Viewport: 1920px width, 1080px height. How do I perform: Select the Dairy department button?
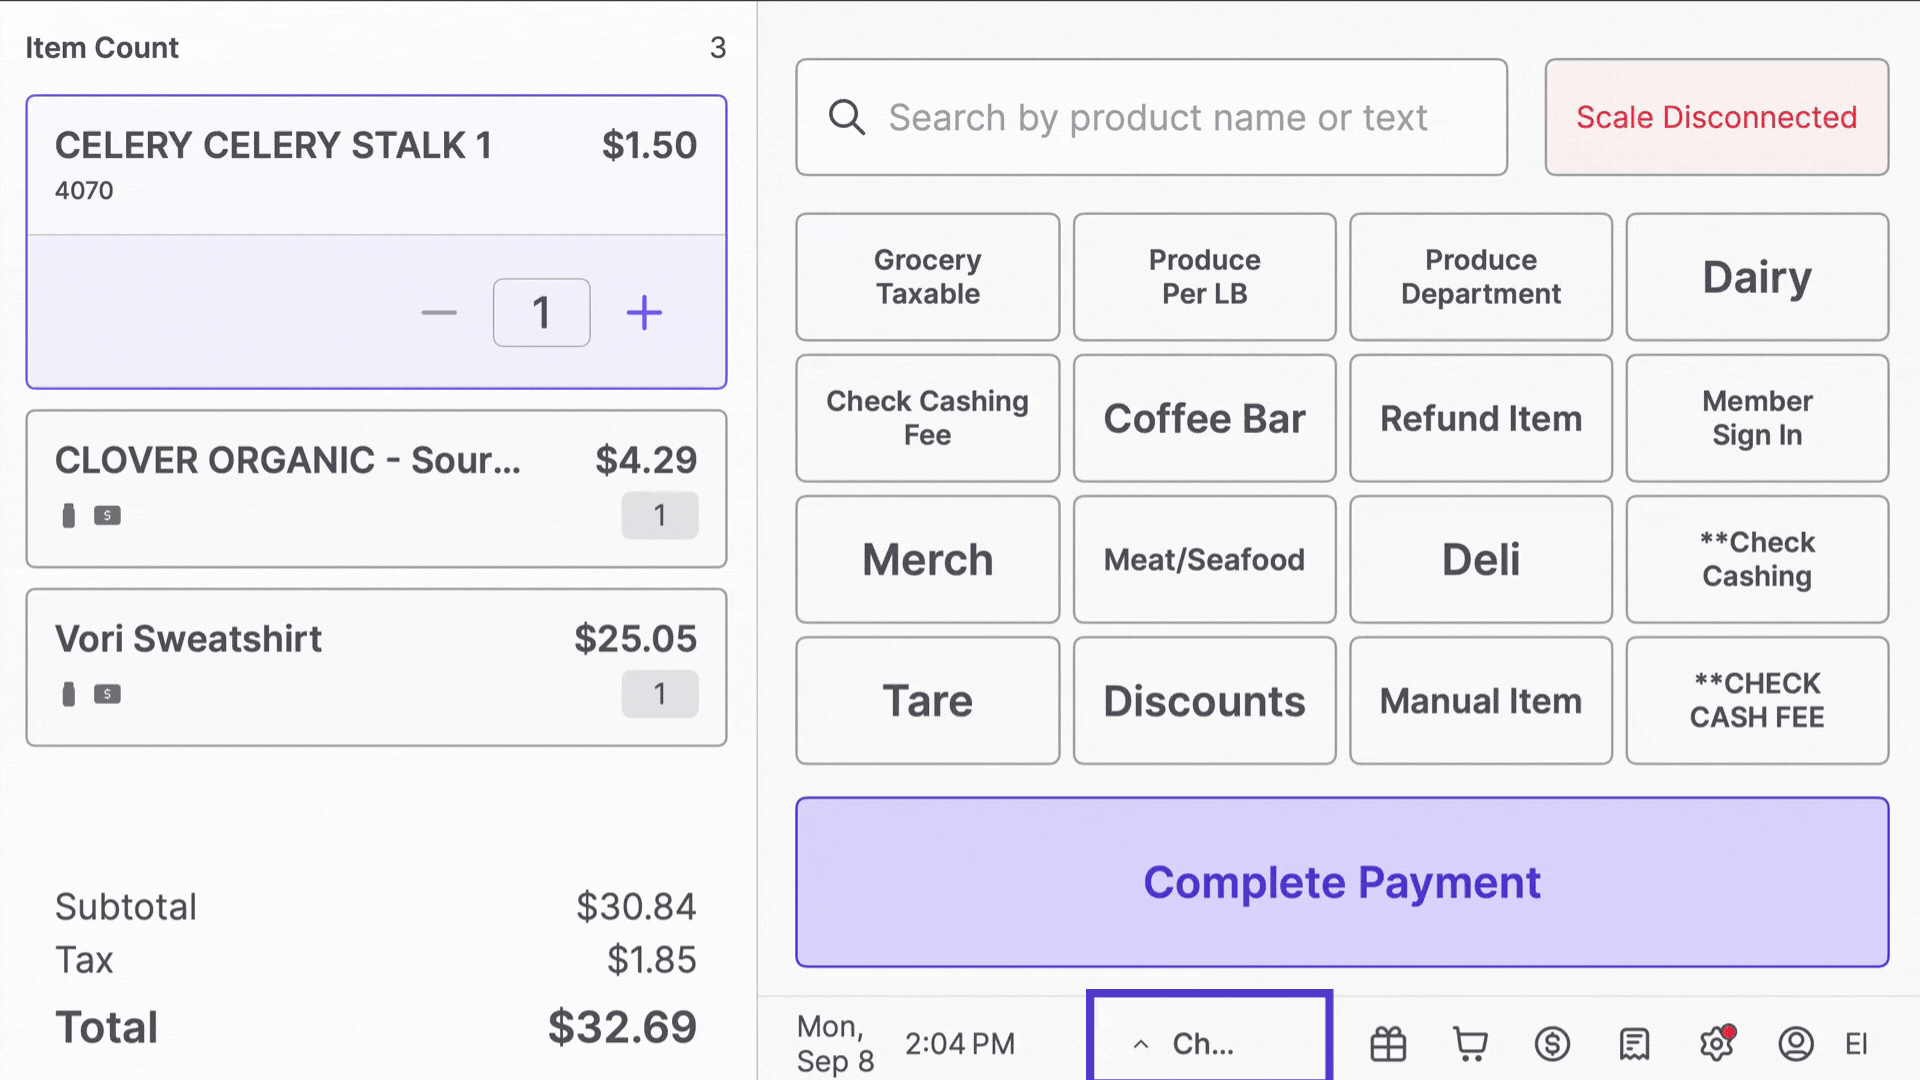[1757, 277]
